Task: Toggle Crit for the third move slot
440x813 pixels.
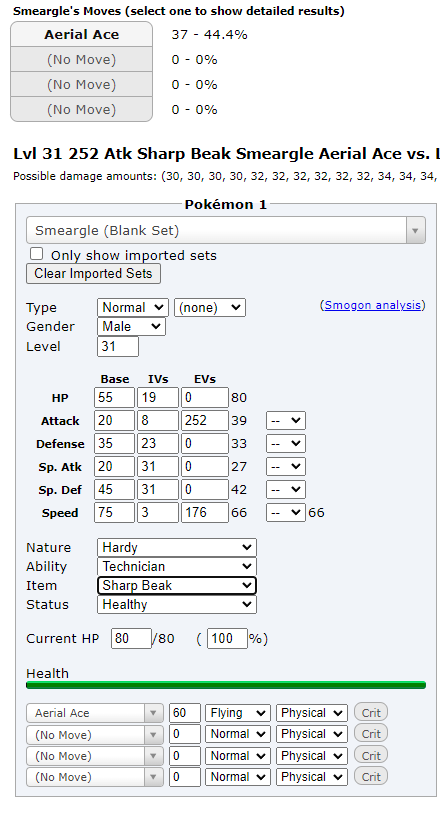Action: point(371,756)
